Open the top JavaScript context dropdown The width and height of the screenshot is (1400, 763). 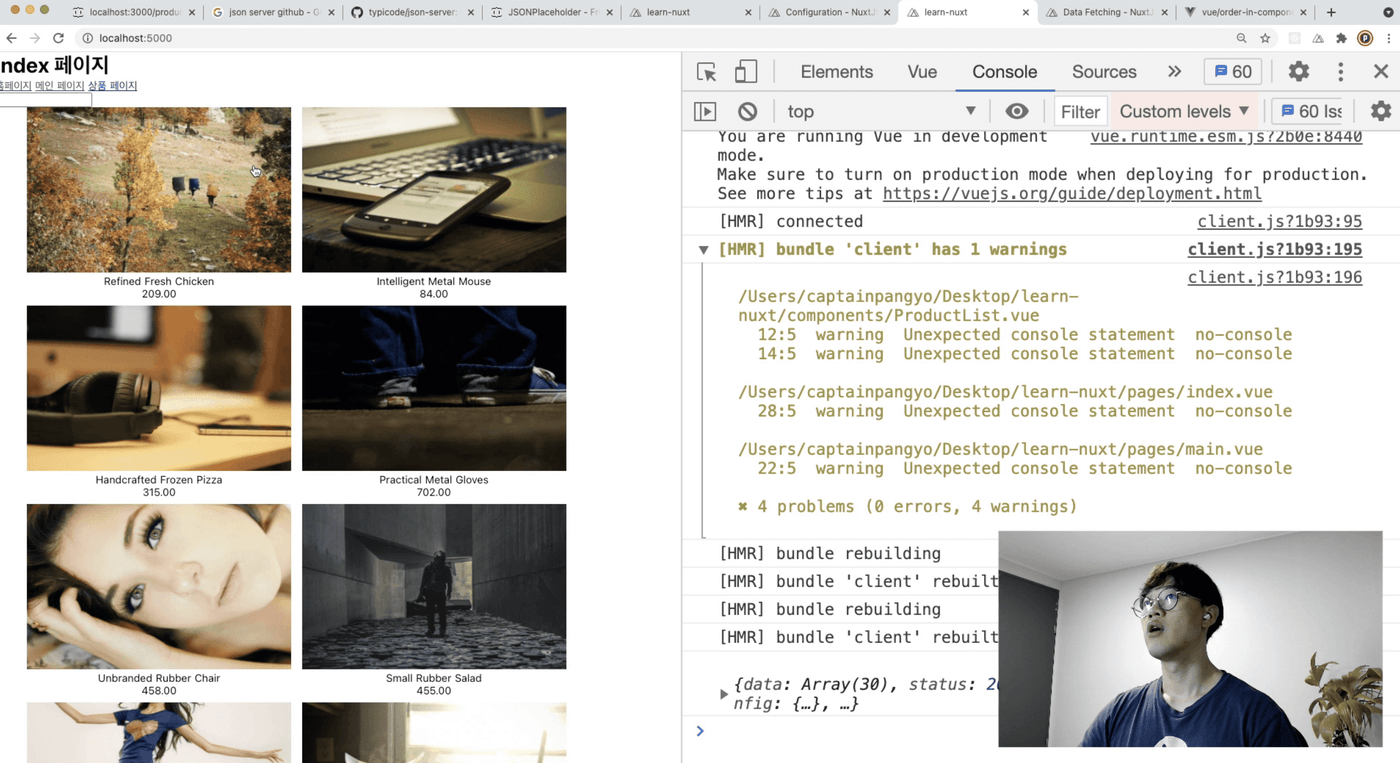[x=881, y=112]
